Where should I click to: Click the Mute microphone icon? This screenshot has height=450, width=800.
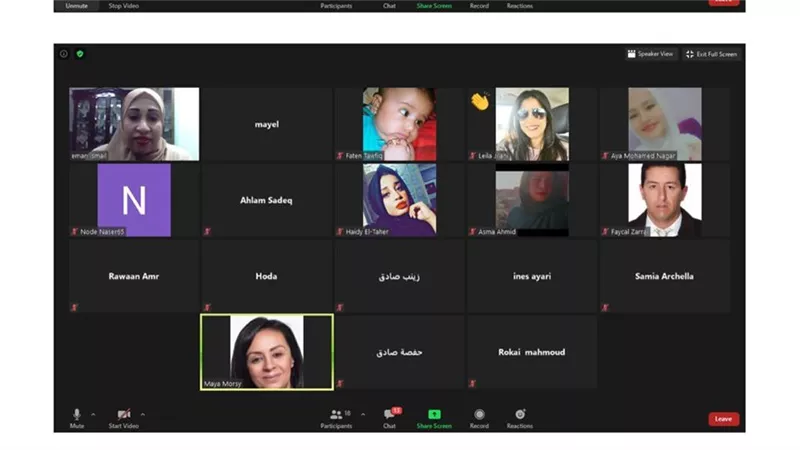77,414
